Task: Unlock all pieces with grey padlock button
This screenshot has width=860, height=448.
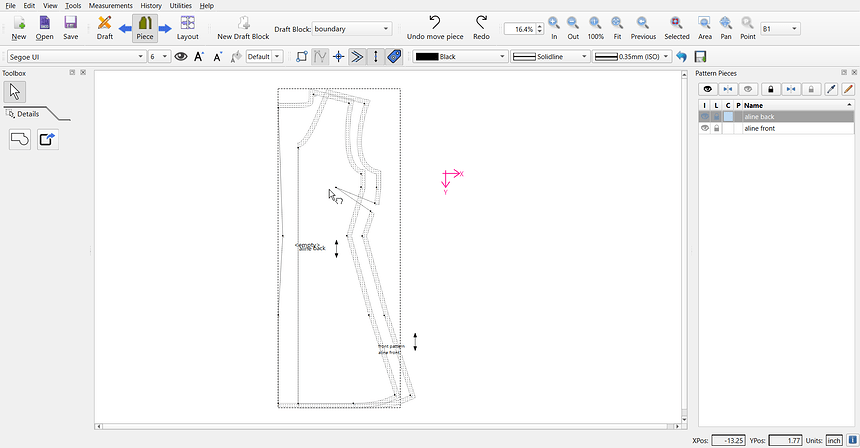Action: pyautogui.click(x=811, y=89)
